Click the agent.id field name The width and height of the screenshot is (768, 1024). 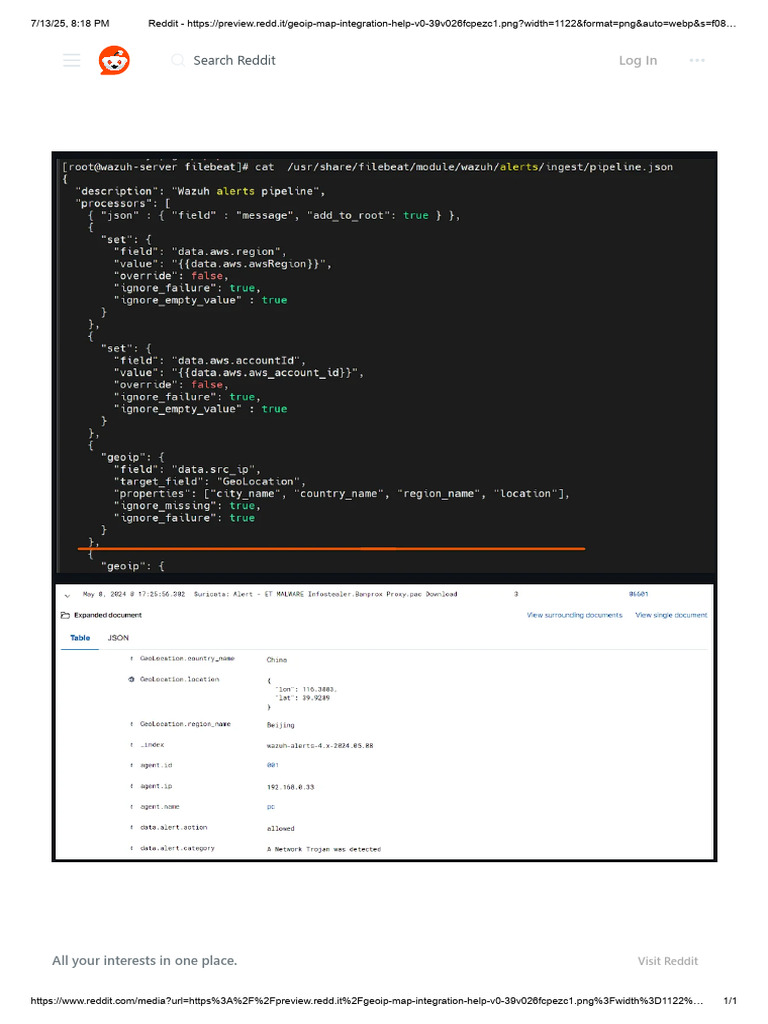(x=156, y=765)
